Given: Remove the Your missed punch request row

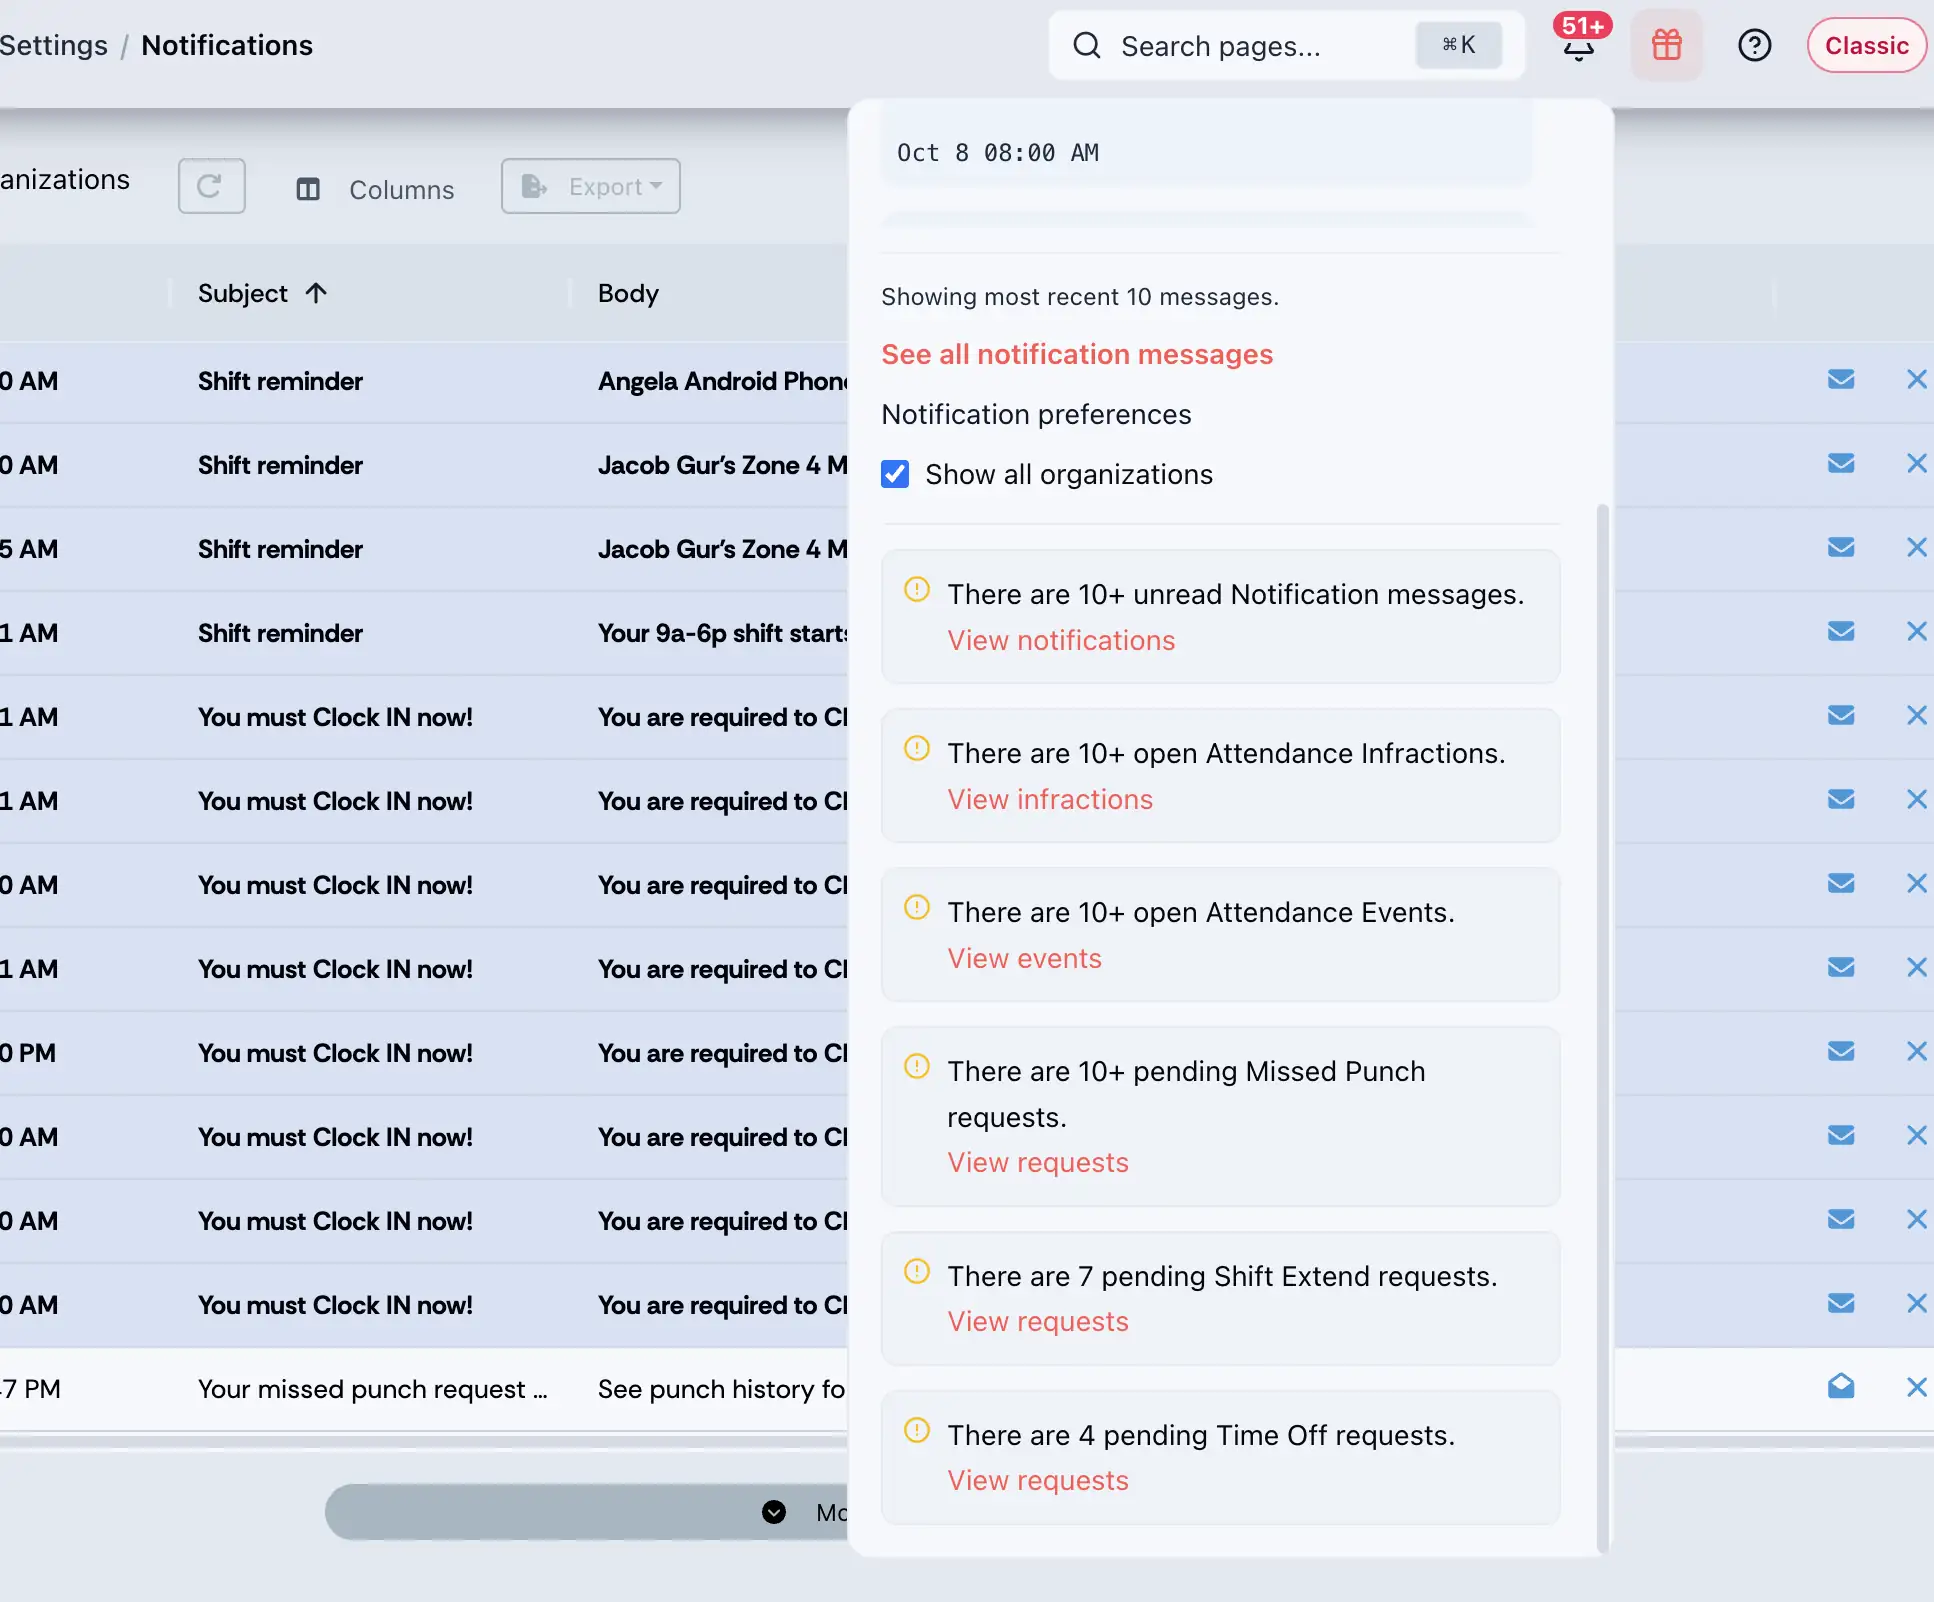Looking at the screenshot, I should point(1916,1387).
